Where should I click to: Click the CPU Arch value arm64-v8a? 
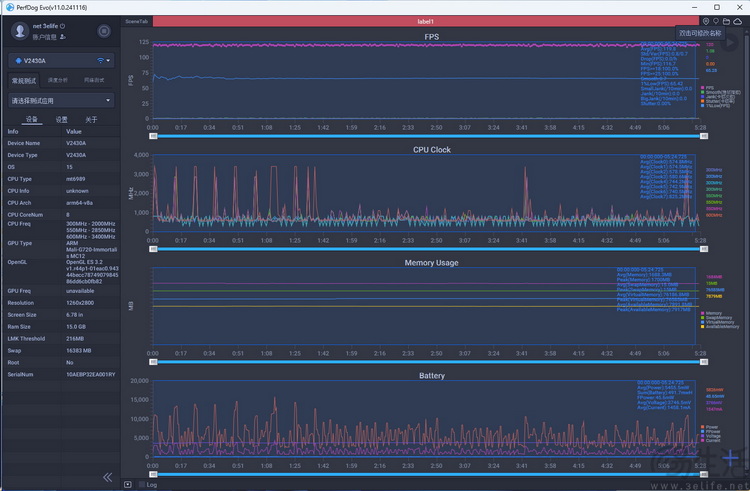[x=79, y=203]
